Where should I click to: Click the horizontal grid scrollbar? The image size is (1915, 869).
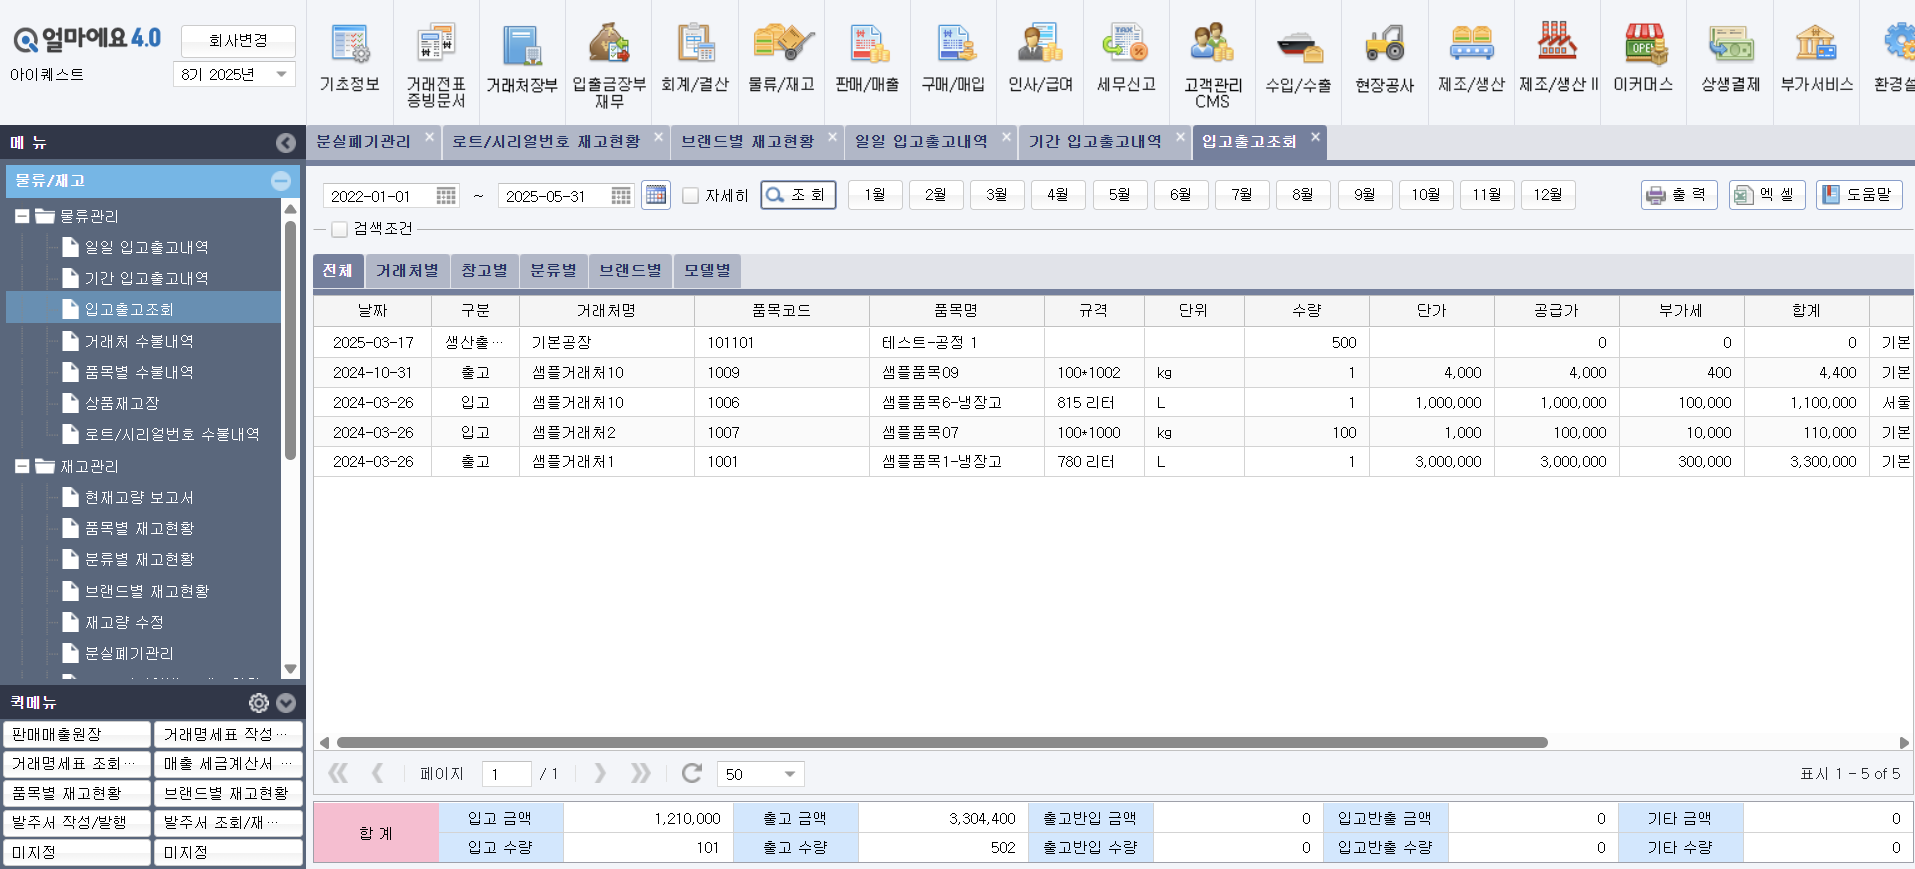tap(942, 743)
